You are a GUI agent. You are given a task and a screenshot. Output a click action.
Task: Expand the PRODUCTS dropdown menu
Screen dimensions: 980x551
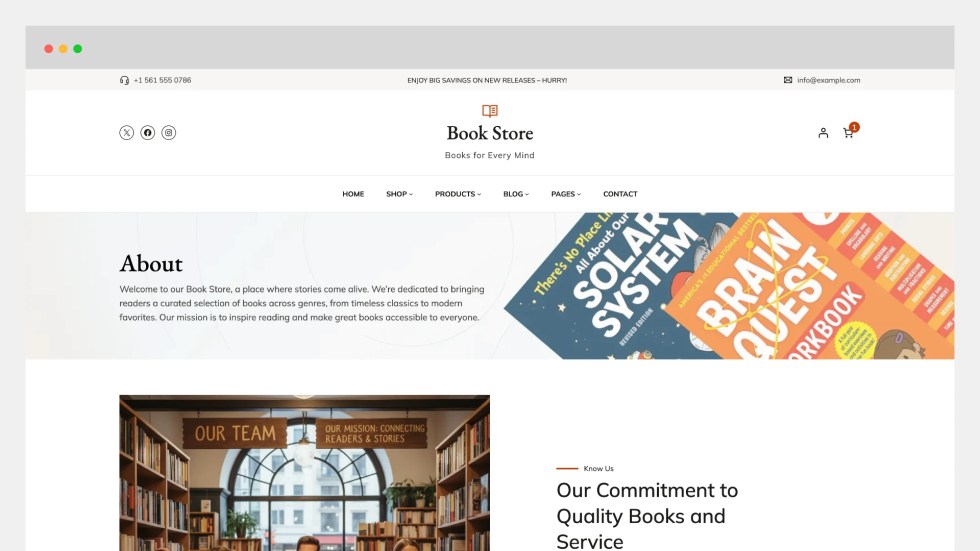point(458,194)
